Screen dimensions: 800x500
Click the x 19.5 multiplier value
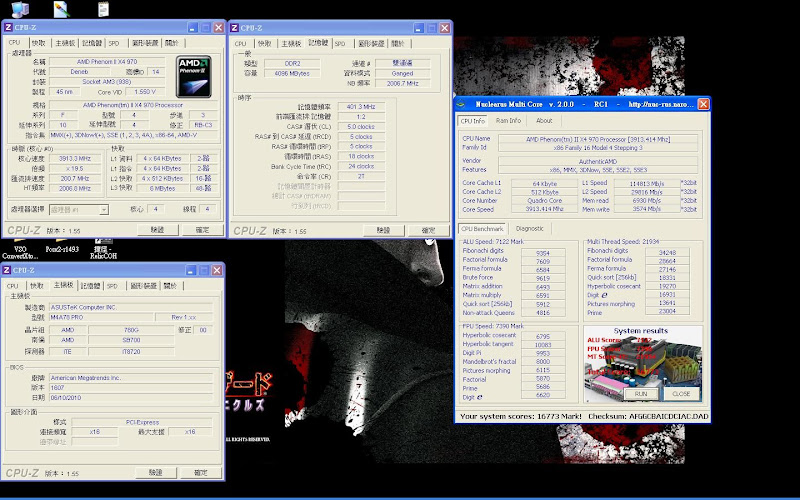75,168
